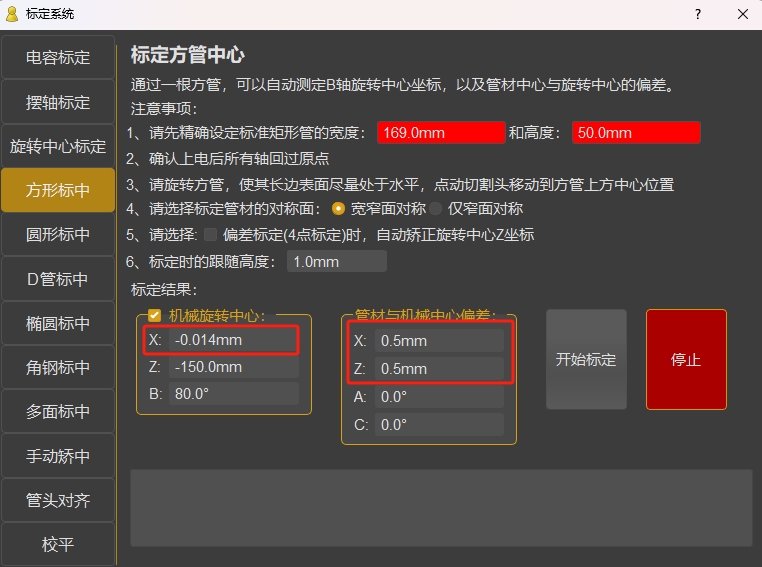Click mechanical center B 80.0° field

234,394
